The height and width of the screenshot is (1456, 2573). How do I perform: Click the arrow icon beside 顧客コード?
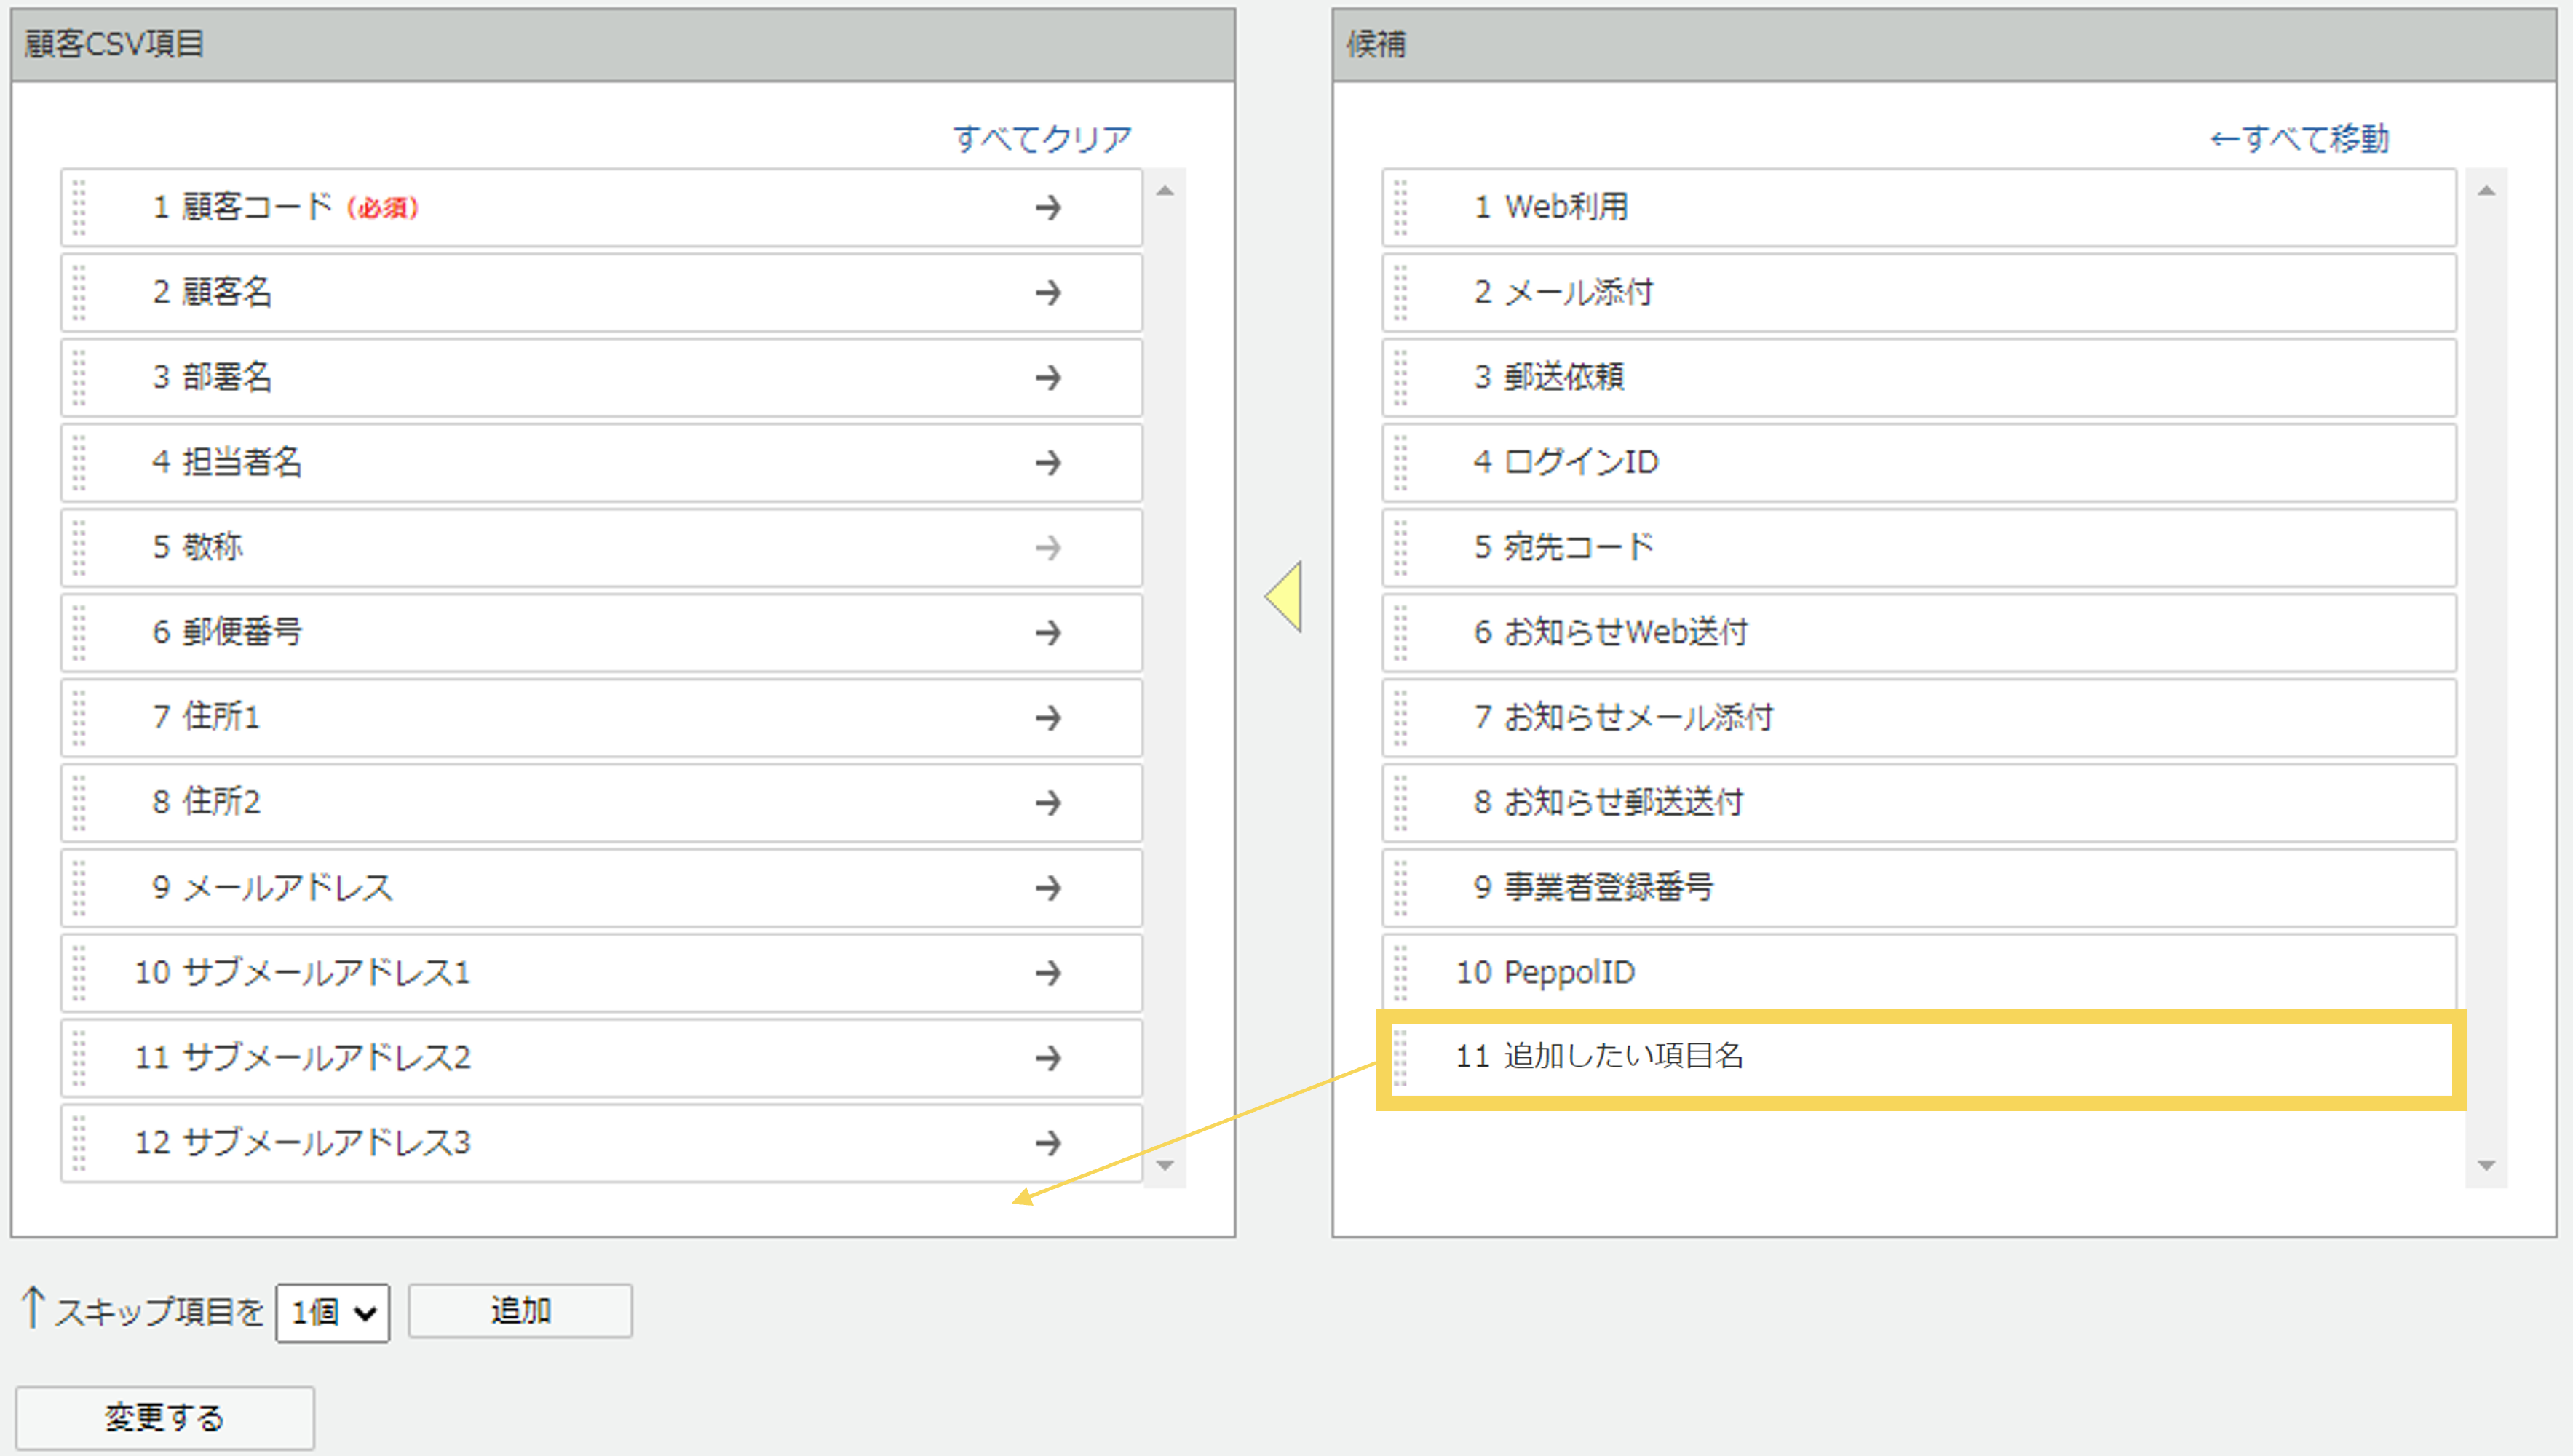click(1047, 207)
